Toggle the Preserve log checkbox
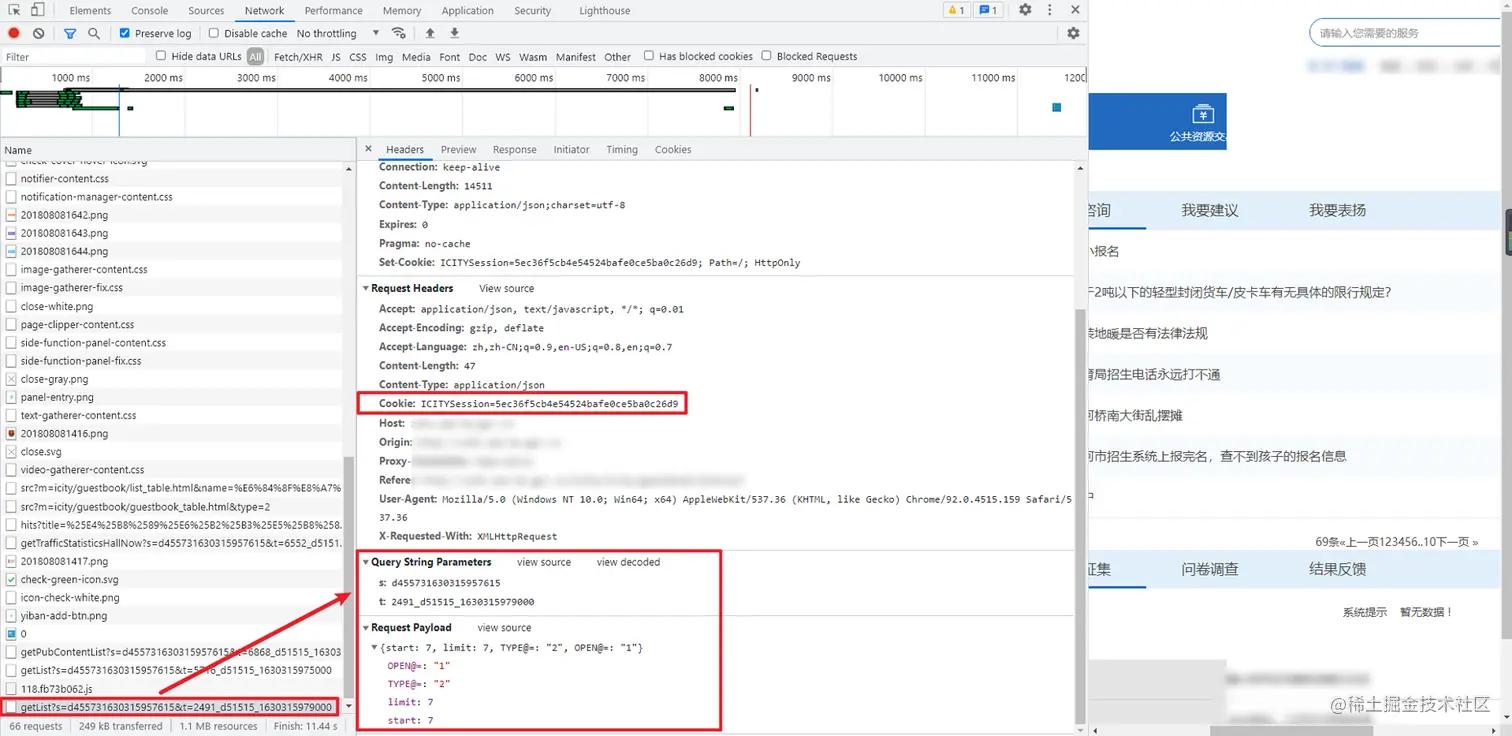Image resolution: width=1512 pixels, height=736 pixels. [x=125, y=33]
